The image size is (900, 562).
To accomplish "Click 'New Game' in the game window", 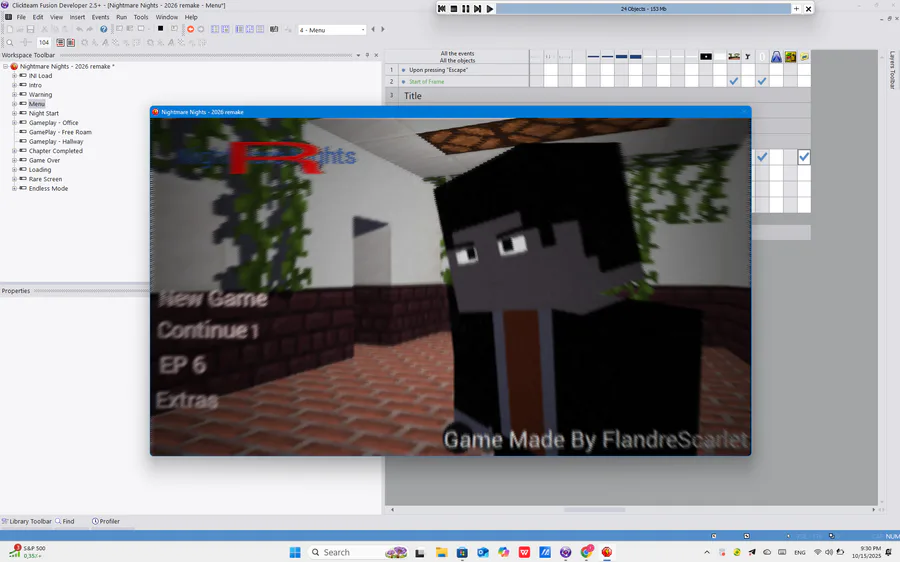I will [x=213, y=299].
